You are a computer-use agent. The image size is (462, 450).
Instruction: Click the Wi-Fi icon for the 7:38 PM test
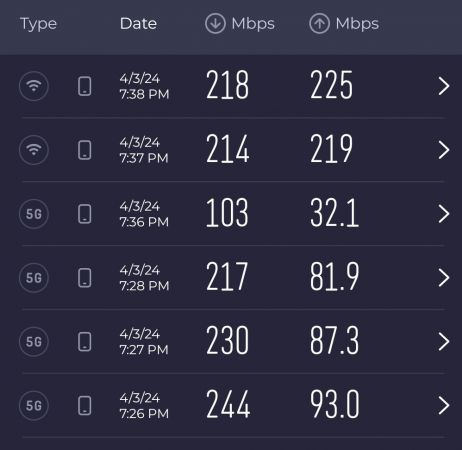(x=34, y=86)
